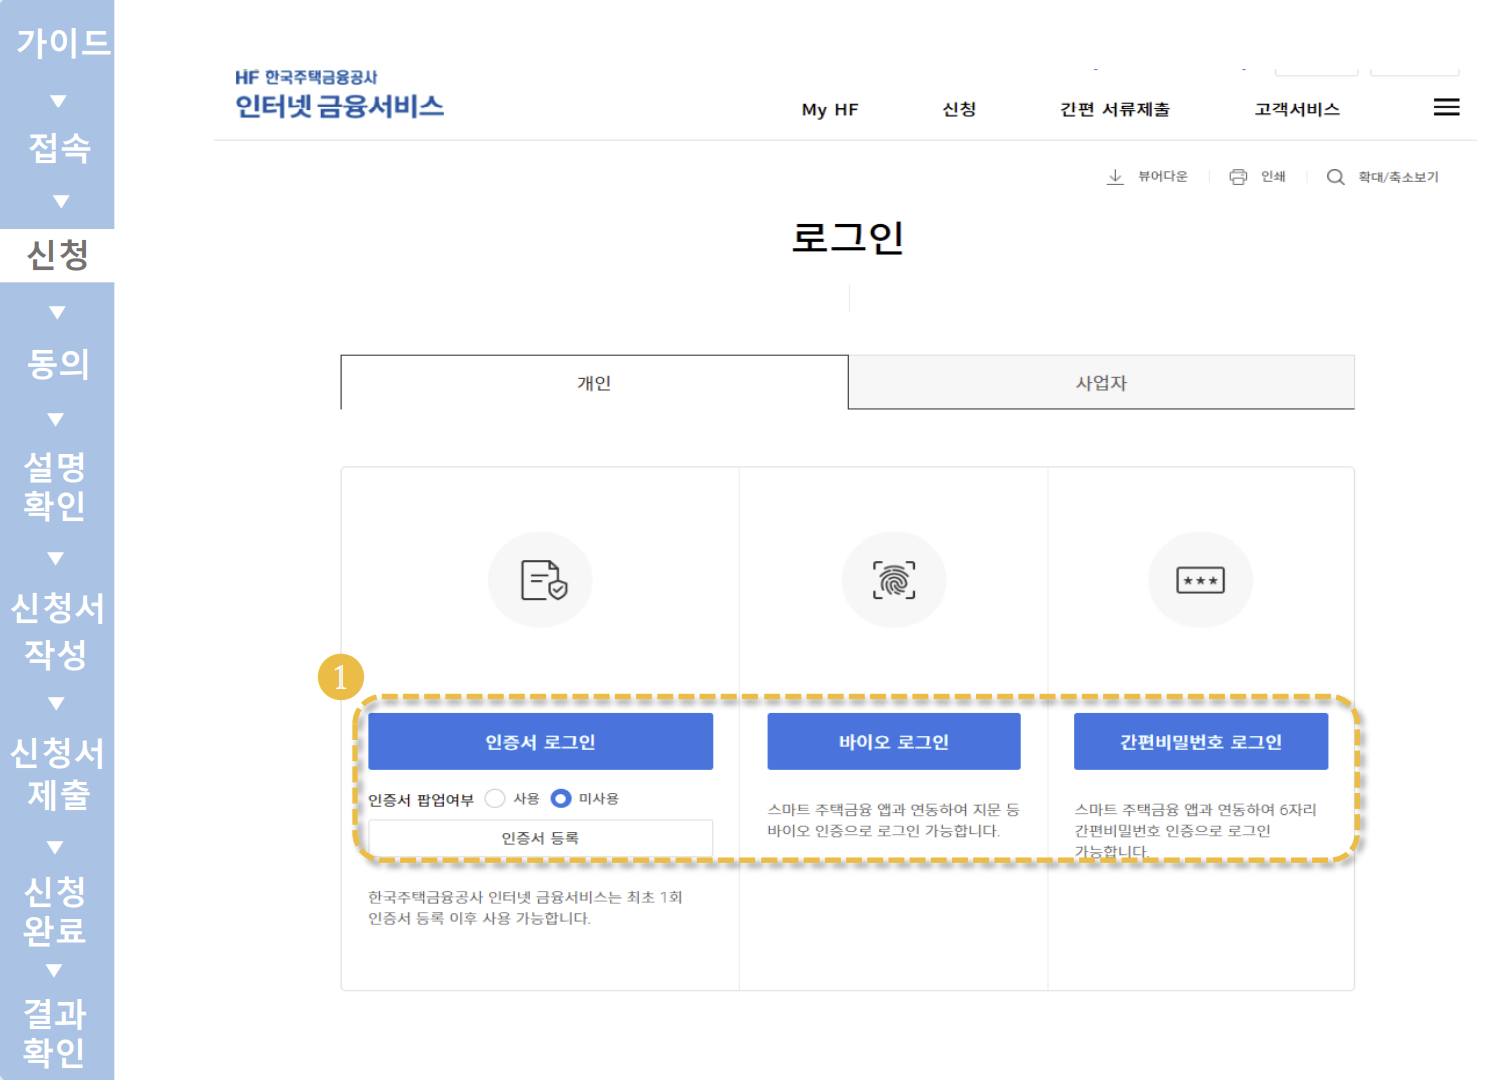Viewport: 1512px width, 1080px height.
Task: Select 사용 for 인증서 팝업여부
Action: [494, 798]
